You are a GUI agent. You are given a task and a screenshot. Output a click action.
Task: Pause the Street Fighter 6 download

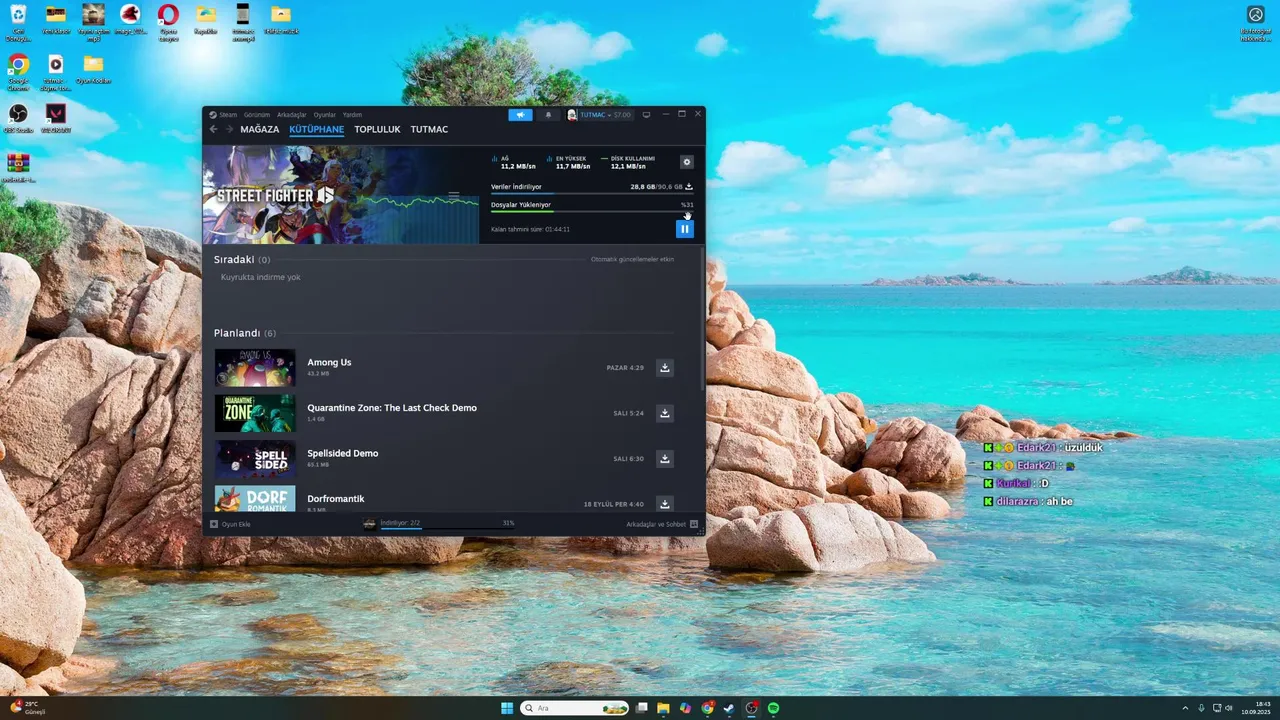tap(685, 229)
